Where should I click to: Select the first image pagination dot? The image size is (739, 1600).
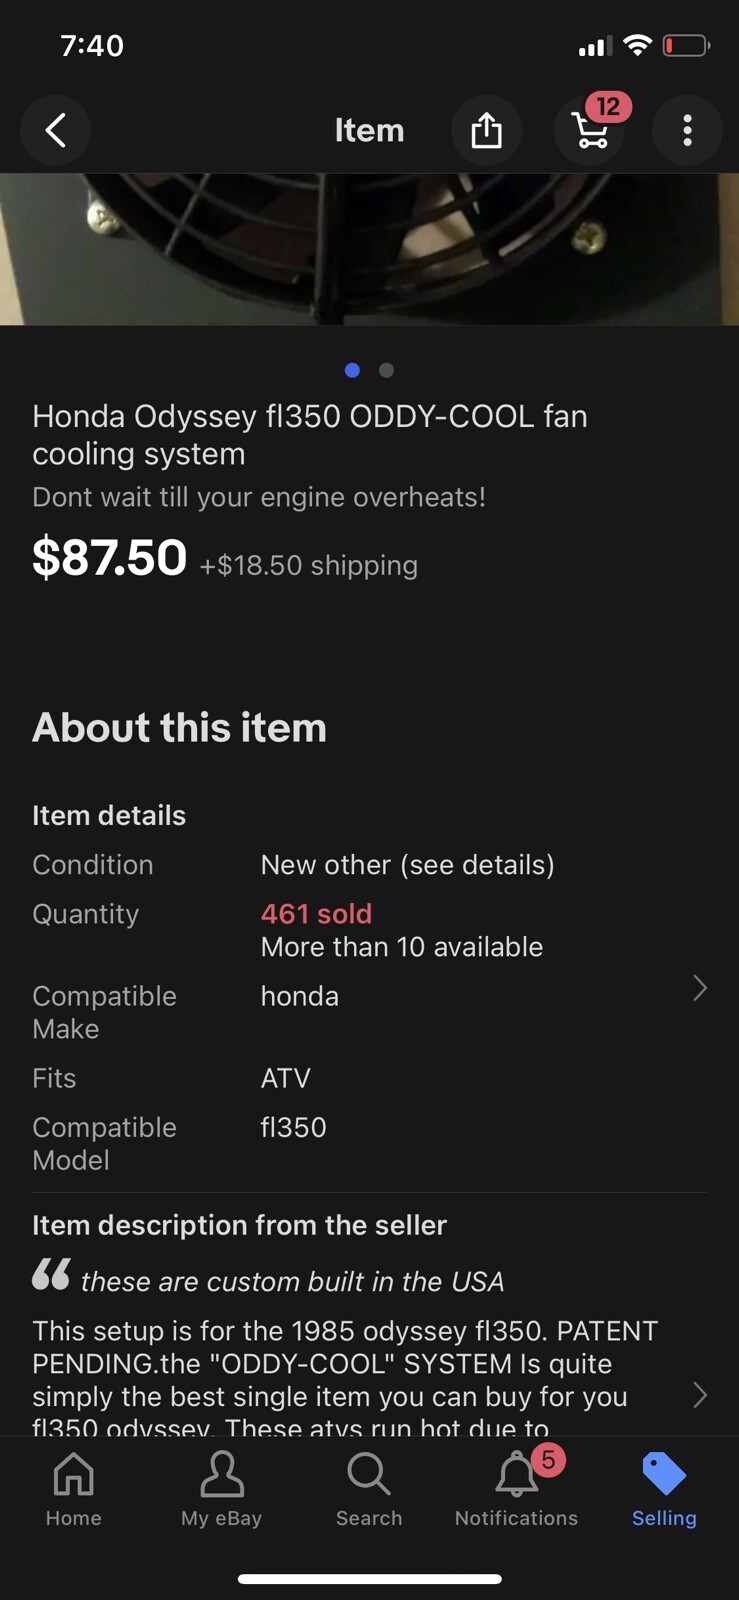coord(352,370)
